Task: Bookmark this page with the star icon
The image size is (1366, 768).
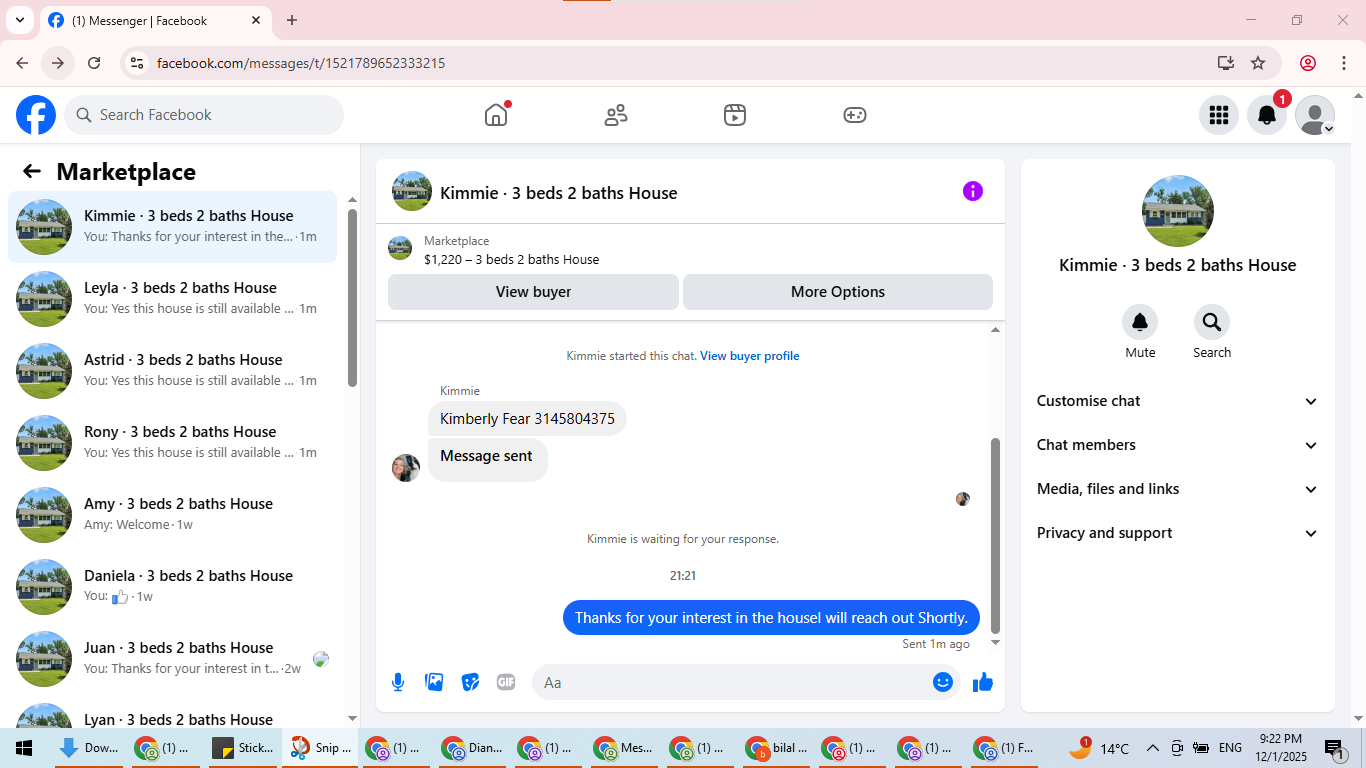Action: 1258,63
